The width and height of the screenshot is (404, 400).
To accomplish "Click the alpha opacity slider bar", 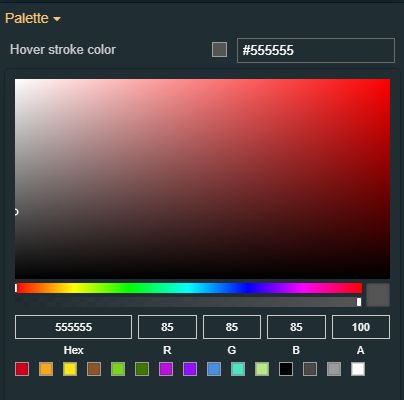I will 189,302.
